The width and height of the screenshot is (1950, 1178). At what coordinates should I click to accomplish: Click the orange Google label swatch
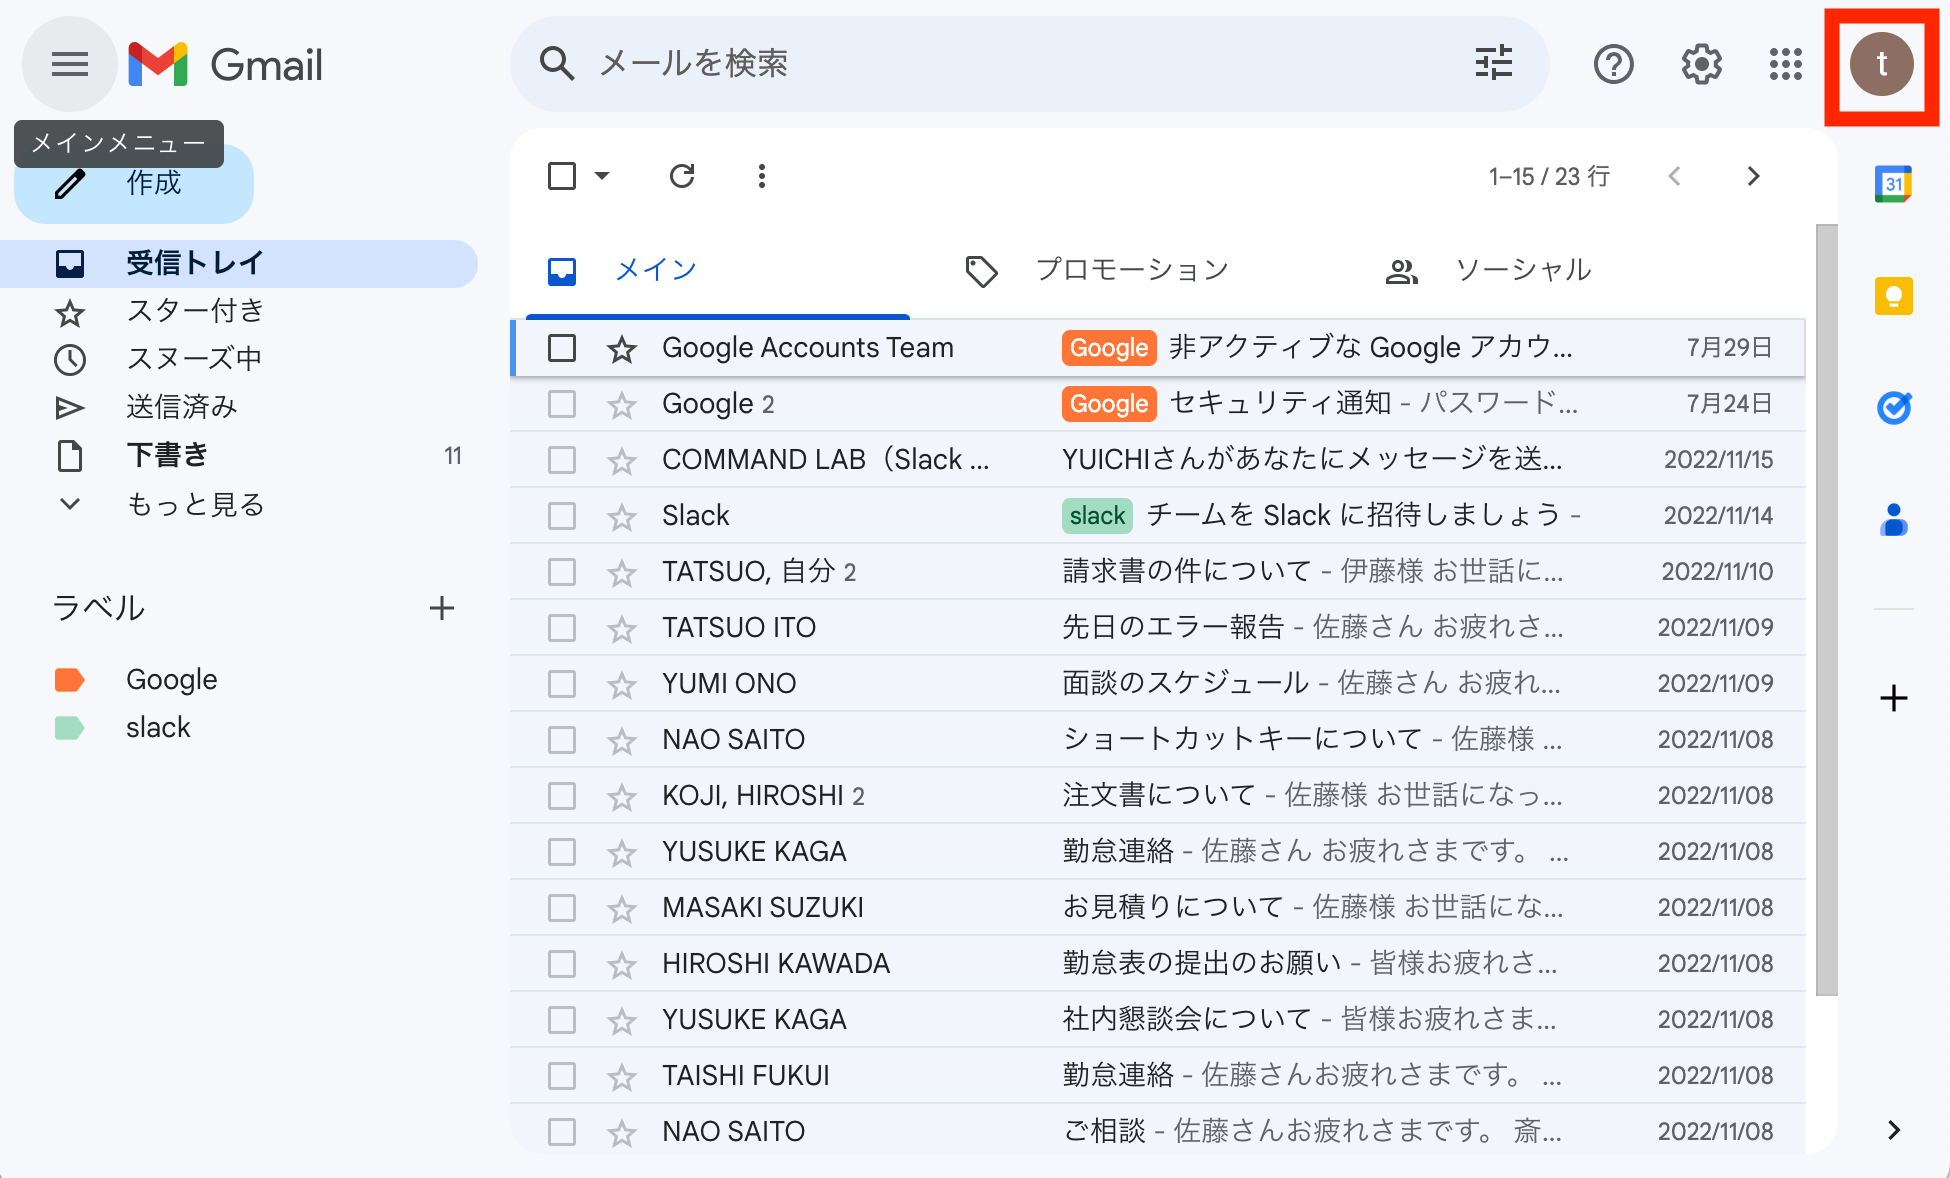coord(69,680)
